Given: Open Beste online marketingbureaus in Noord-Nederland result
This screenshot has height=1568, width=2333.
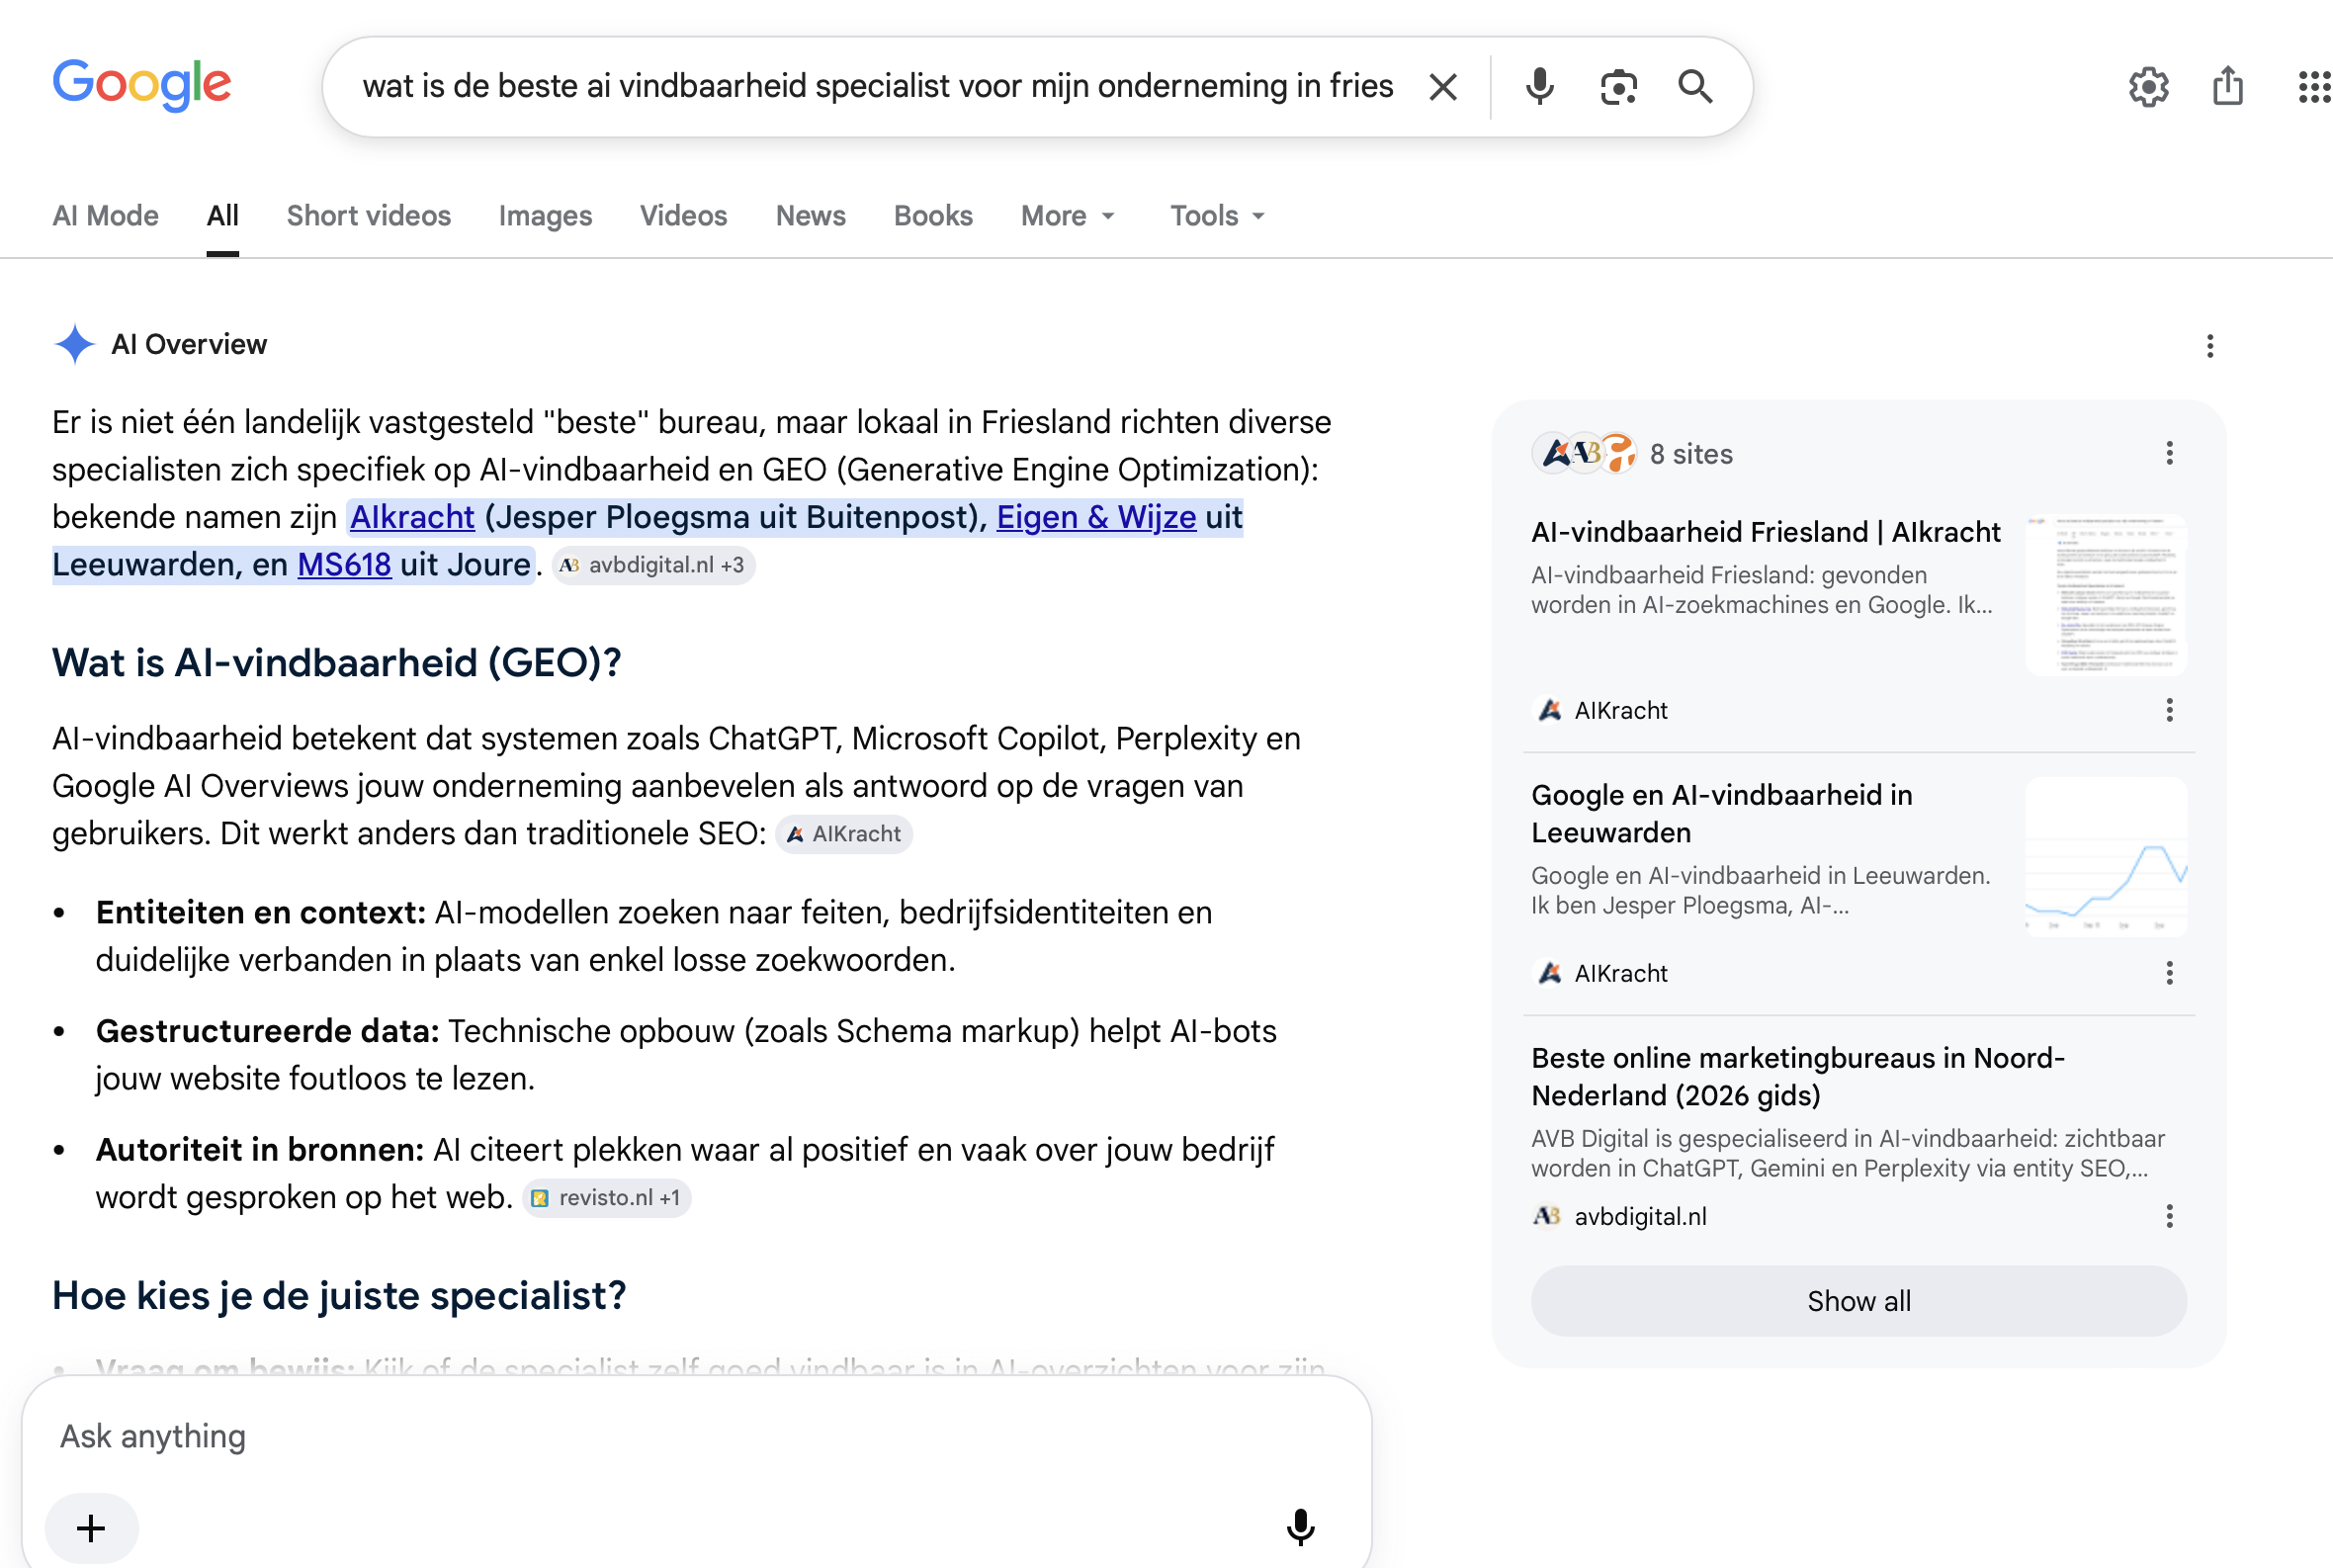Looking at the screenshot, I should click(1797, 1077).
